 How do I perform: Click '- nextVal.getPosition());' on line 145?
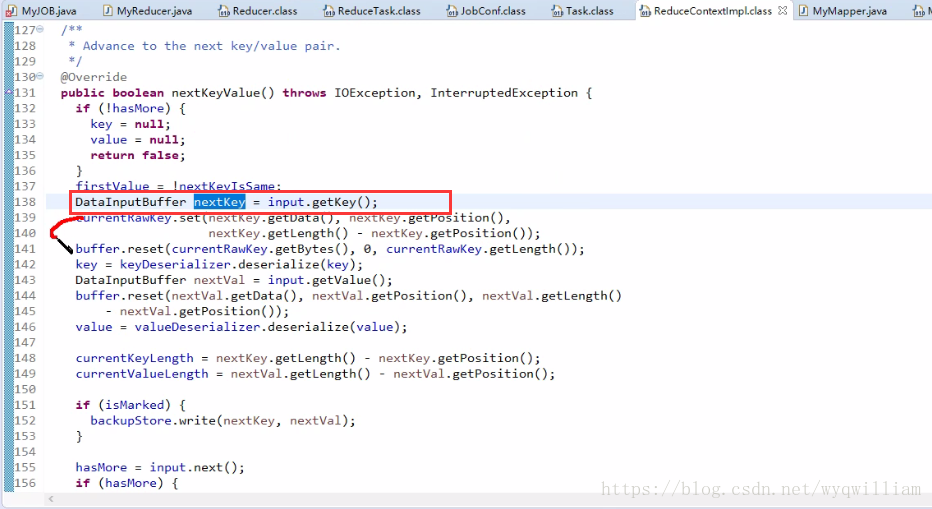point(197,311)
